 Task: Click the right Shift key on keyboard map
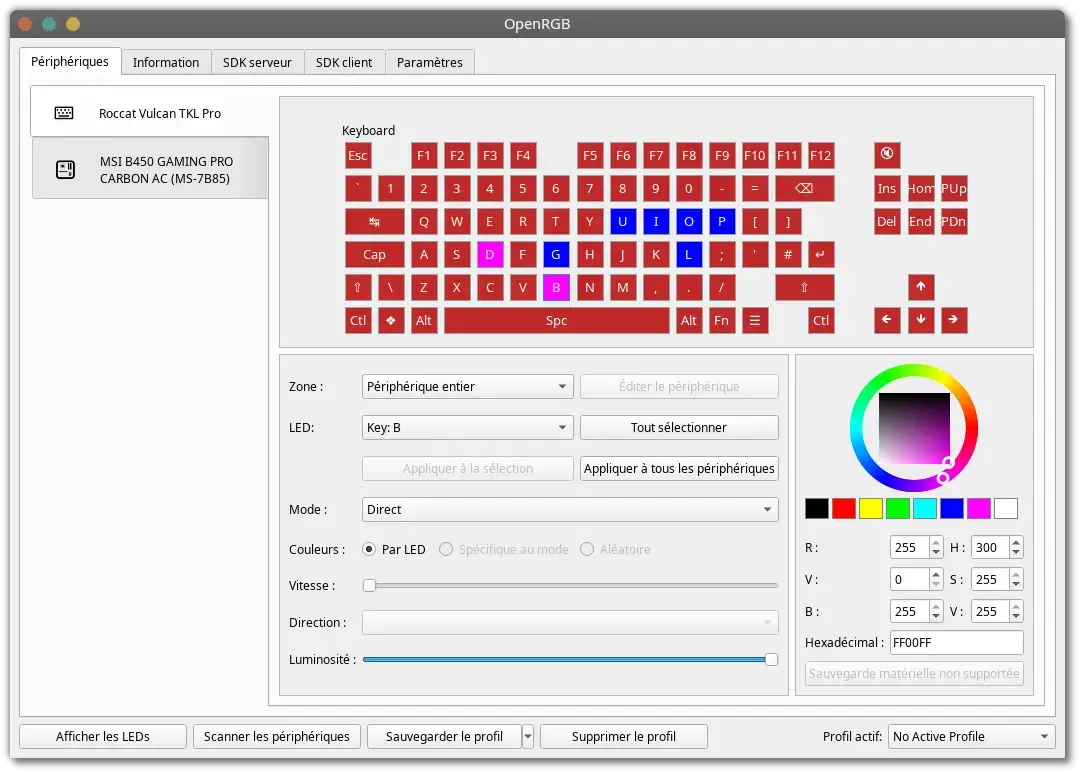[805, 287]
